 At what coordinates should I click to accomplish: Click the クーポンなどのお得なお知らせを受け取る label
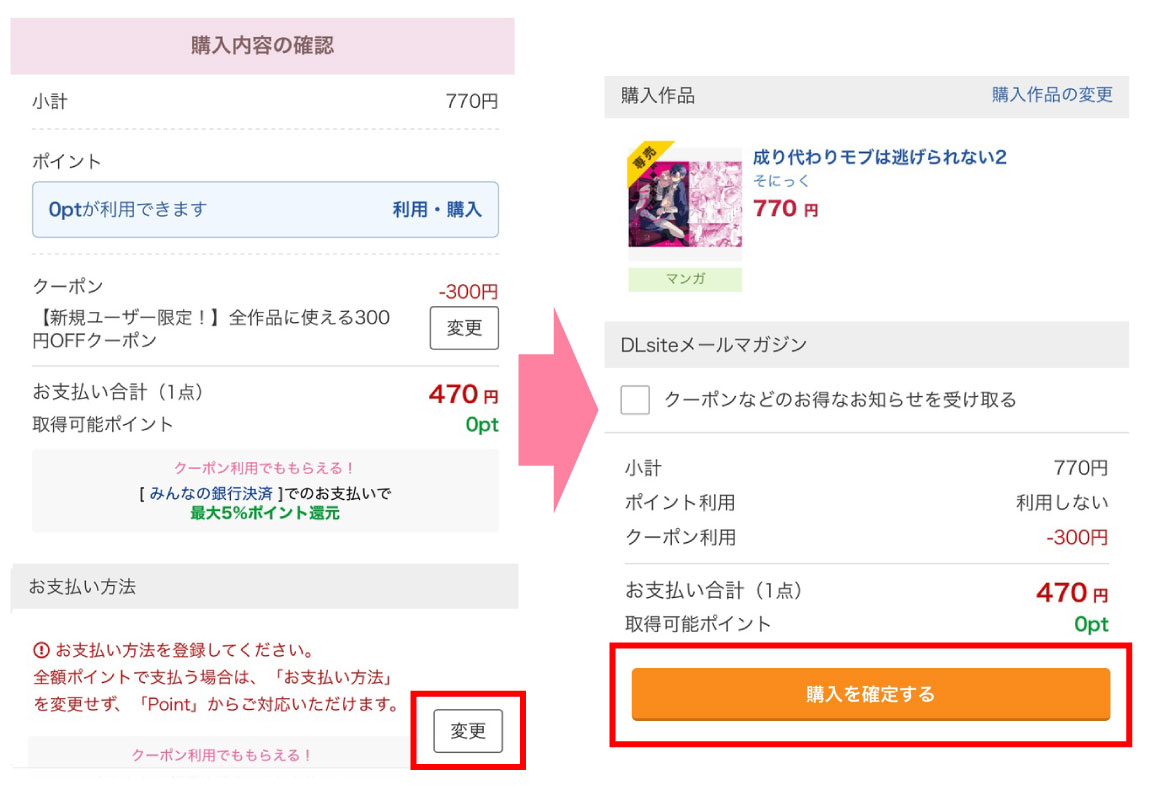pos(840,400)
